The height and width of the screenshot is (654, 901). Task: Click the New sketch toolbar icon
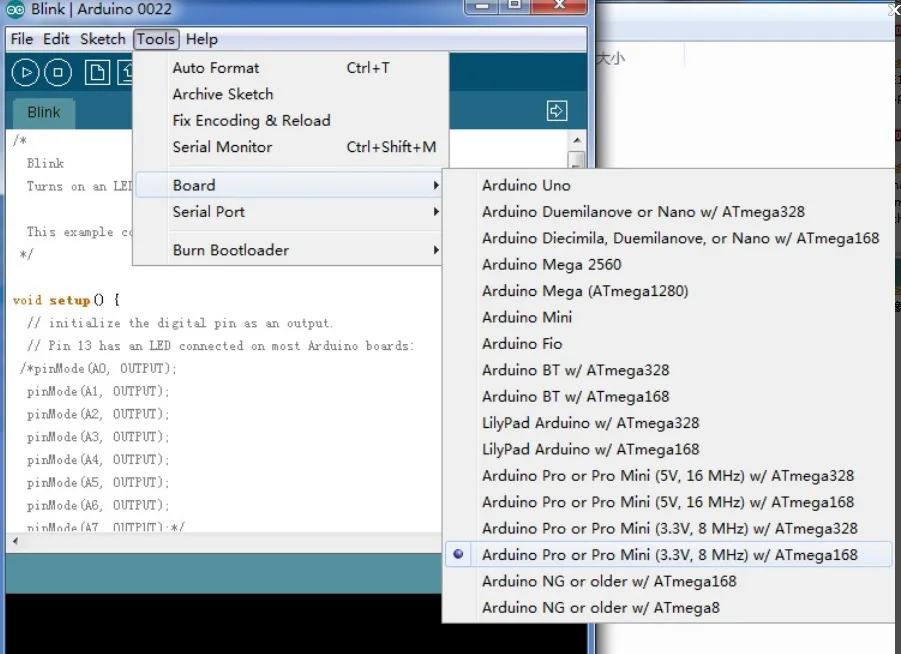[97, 72]
